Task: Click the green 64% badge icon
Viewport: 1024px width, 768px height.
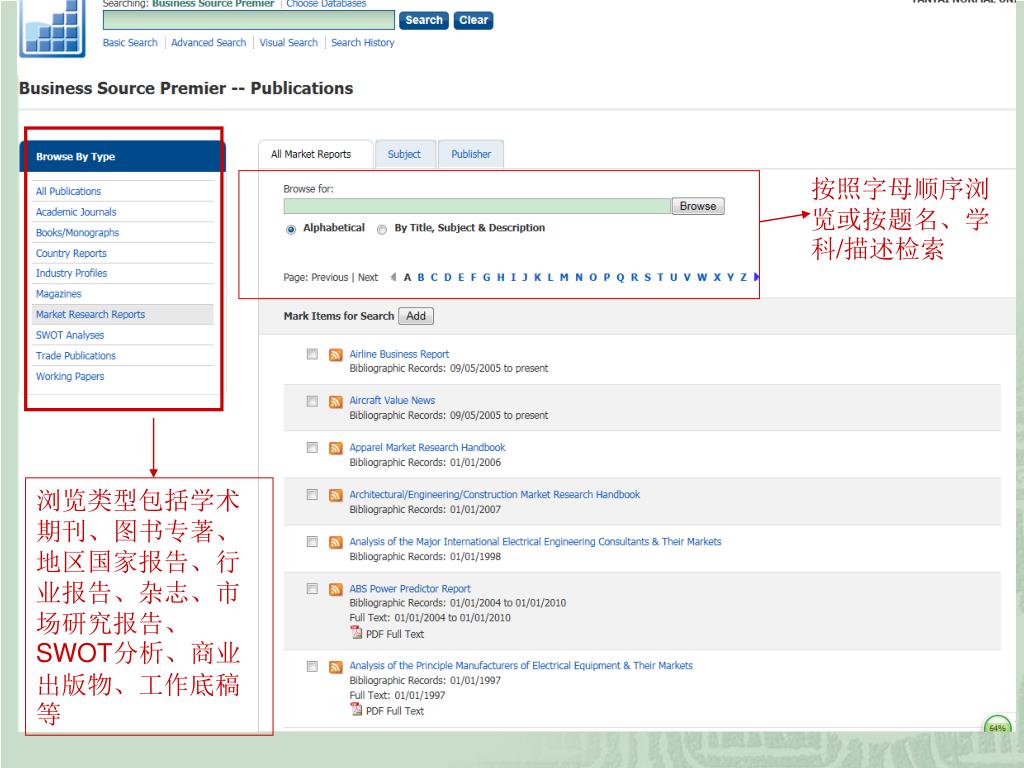Action: 997,725
